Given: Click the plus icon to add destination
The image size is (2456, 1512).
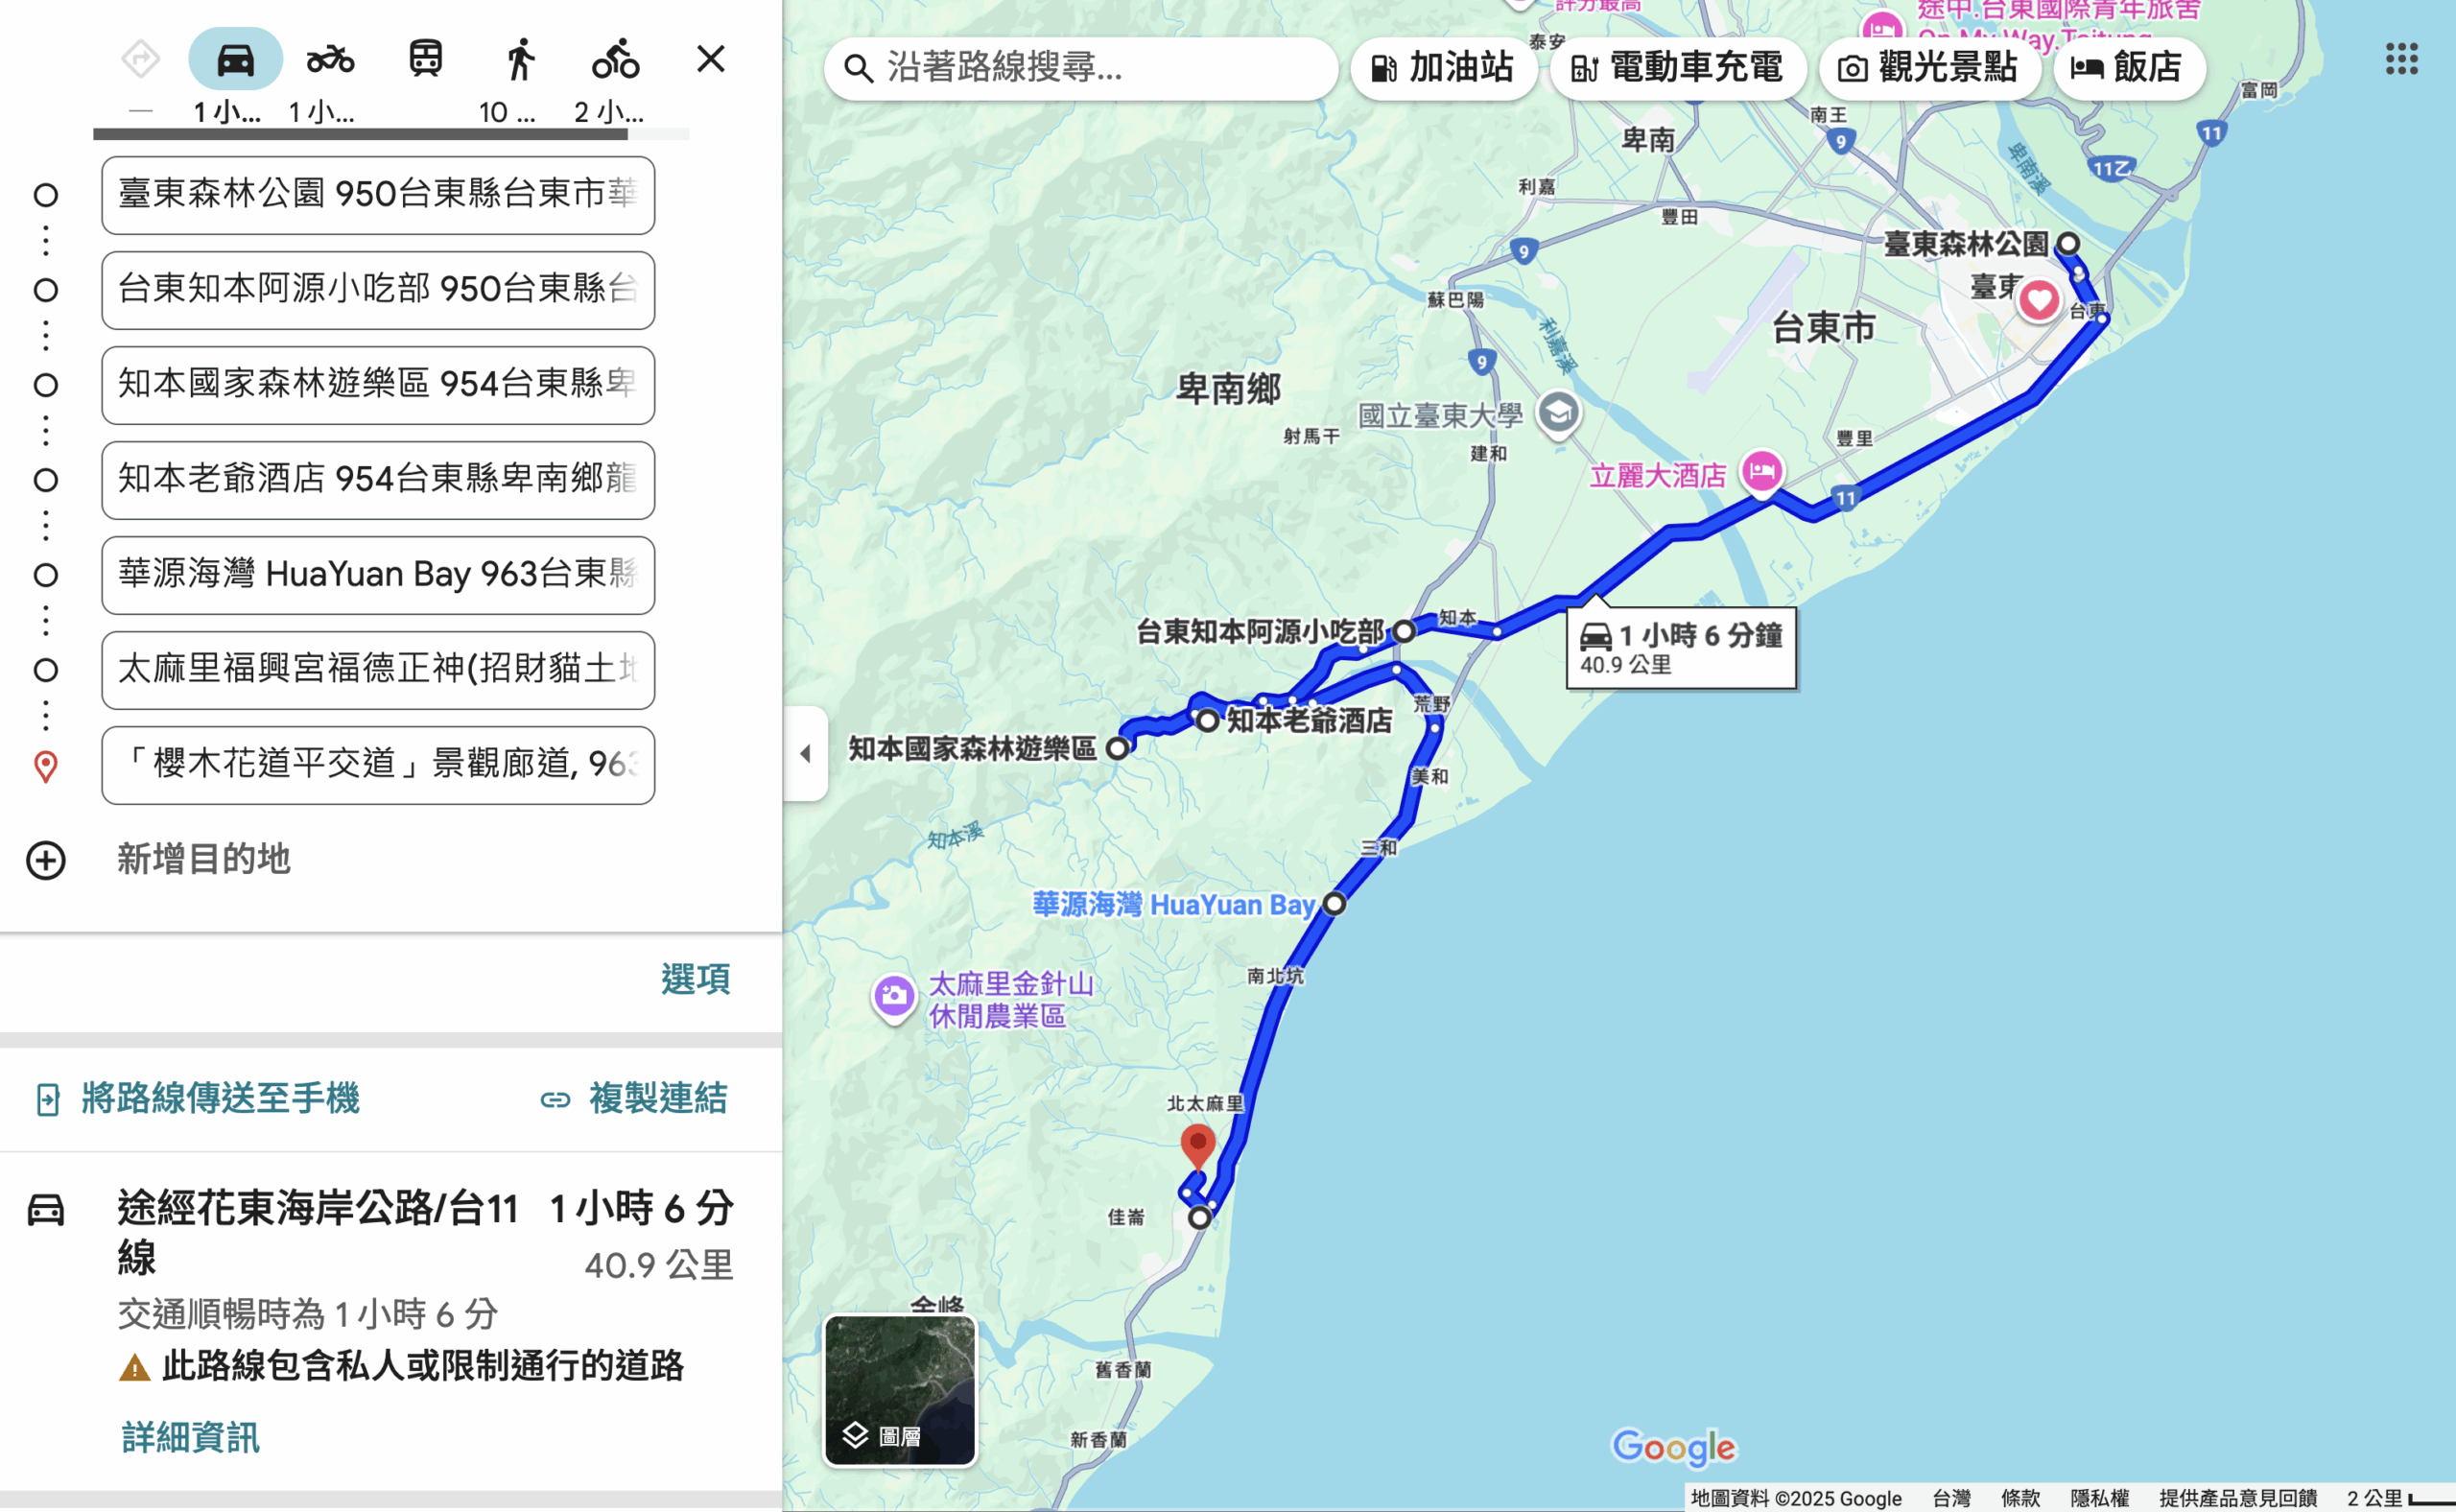Looking at the screenshot, I should pos(46,860).
